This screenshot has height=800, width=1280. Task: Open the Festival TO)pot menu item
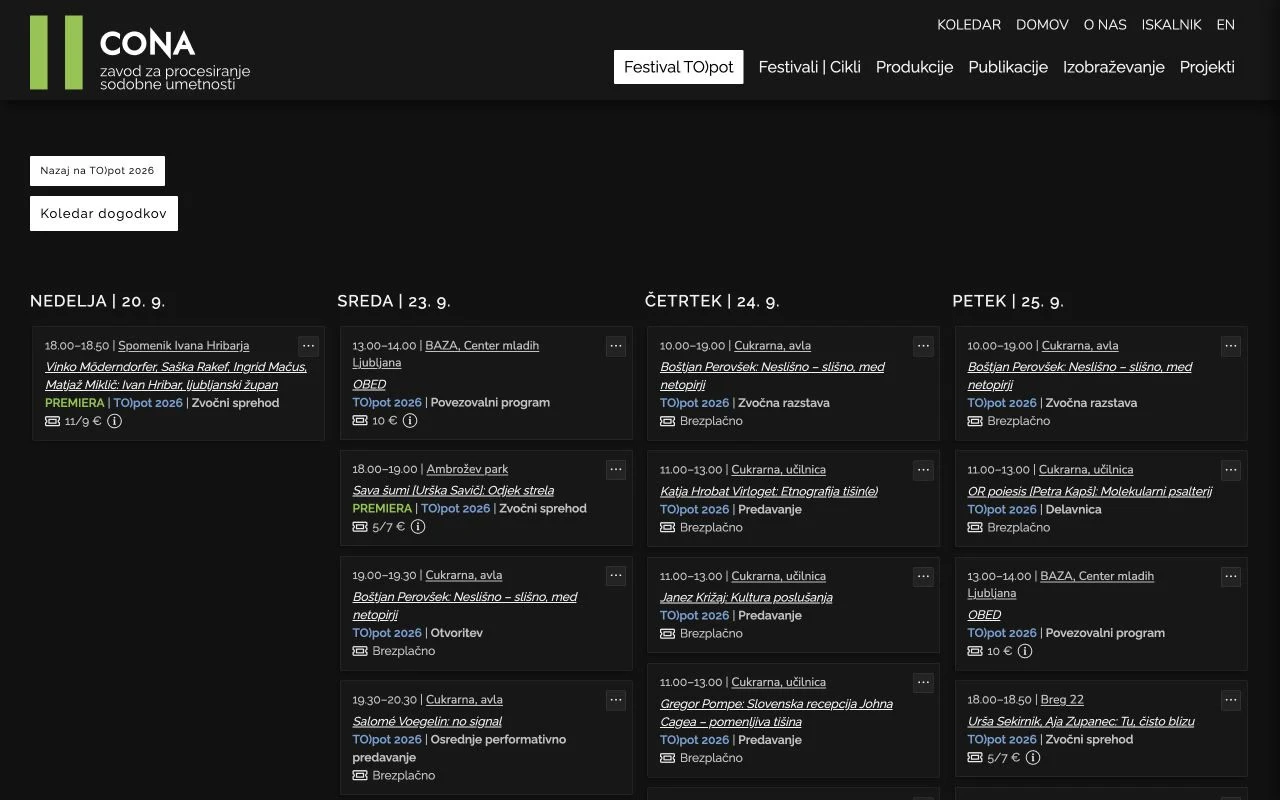point(679,67)
